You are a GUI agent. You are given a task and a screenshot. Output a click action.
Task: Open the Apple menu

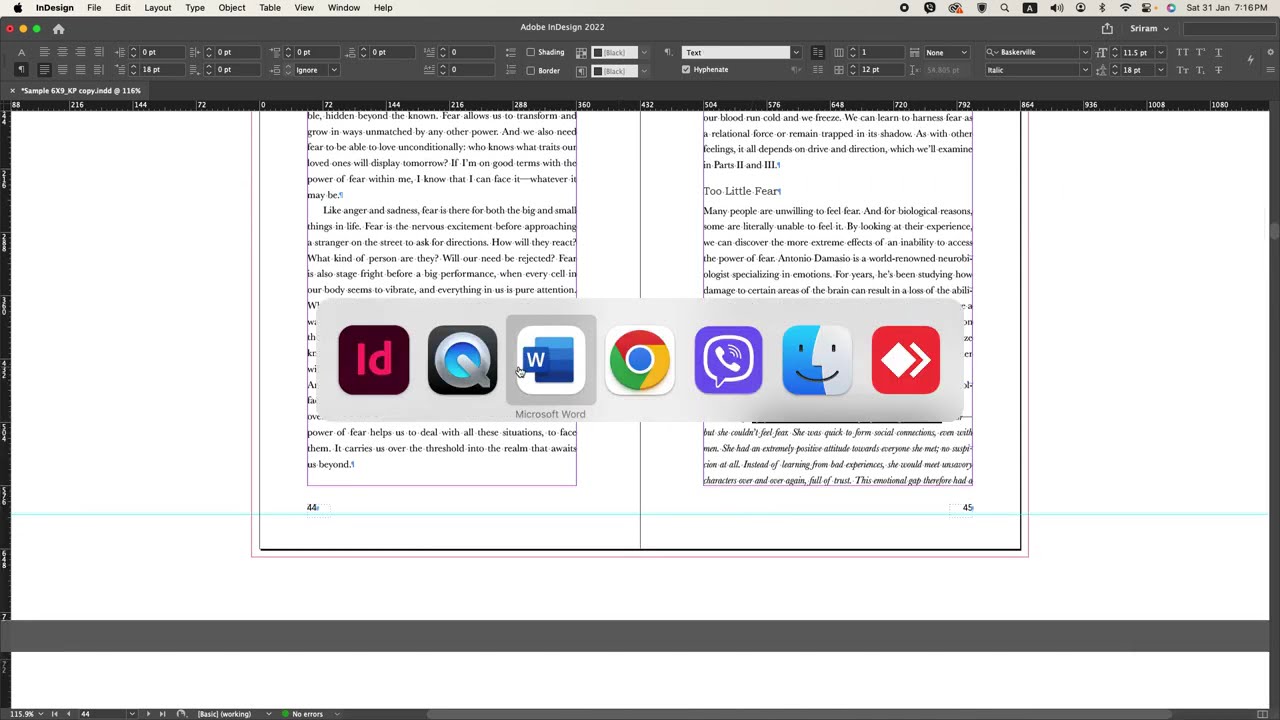18,8
